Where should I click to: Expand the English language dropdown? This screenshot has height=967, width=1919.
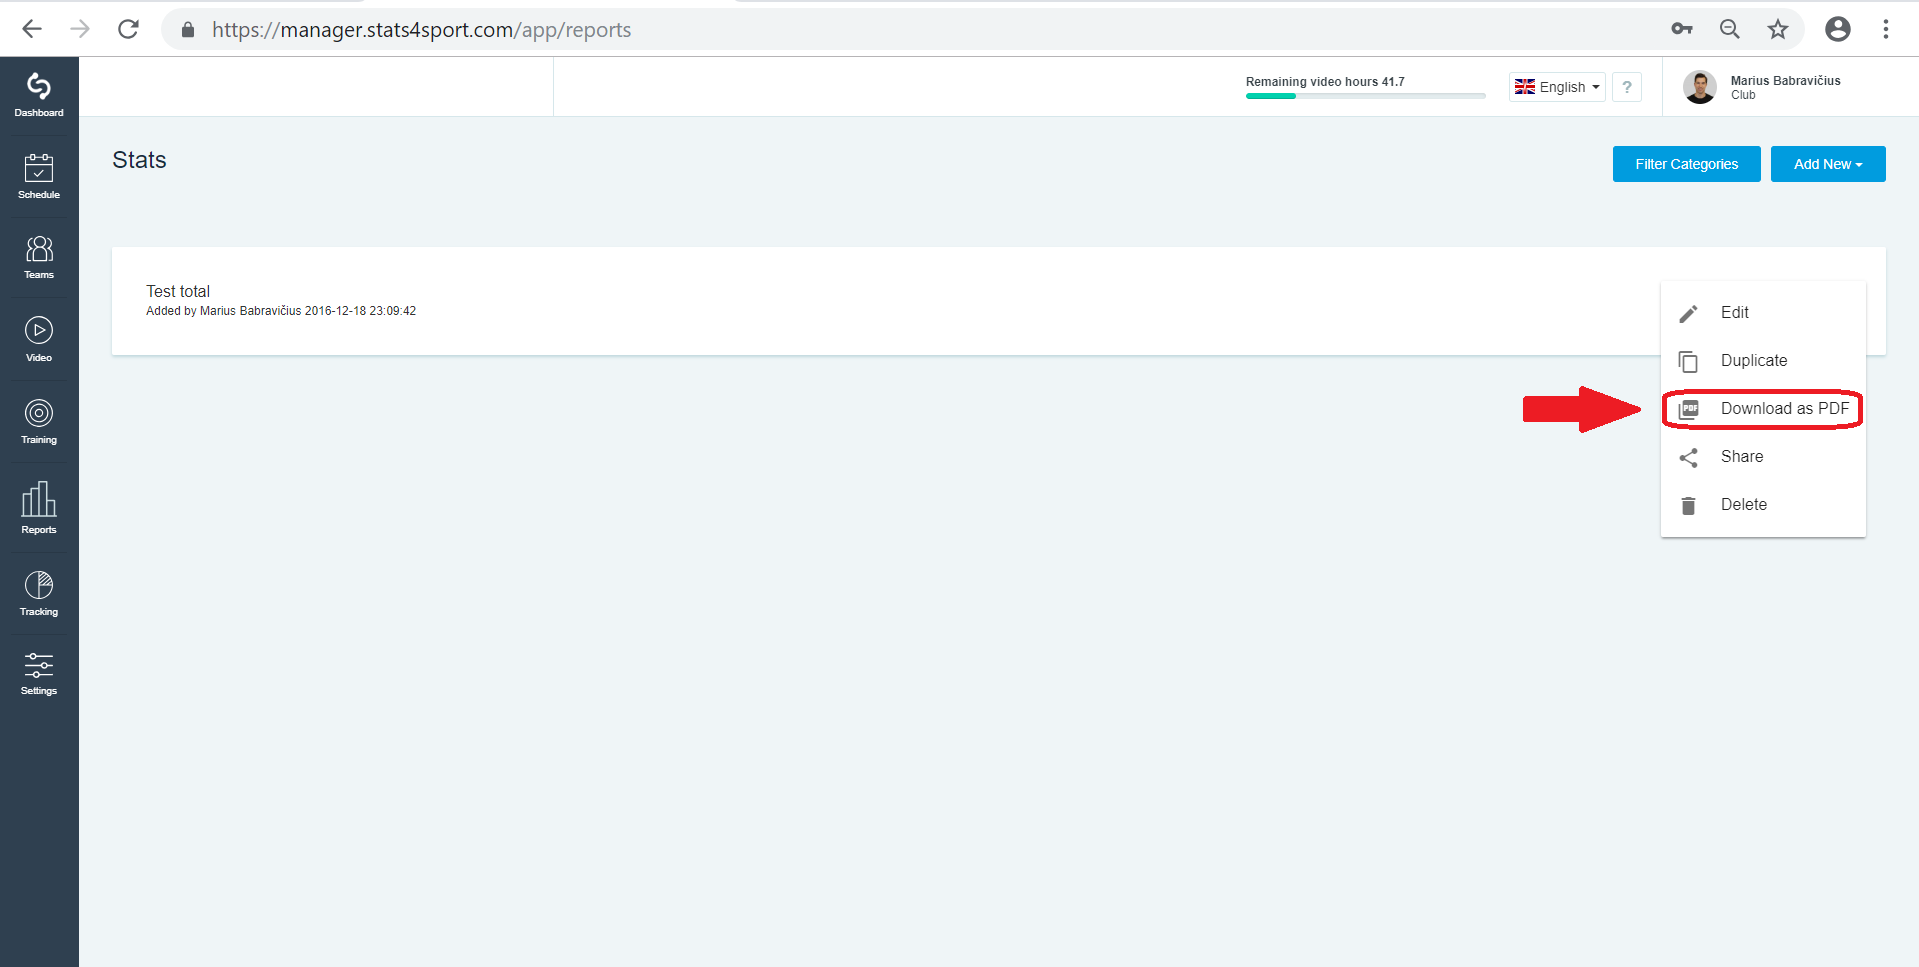[x=1557, y=87]
